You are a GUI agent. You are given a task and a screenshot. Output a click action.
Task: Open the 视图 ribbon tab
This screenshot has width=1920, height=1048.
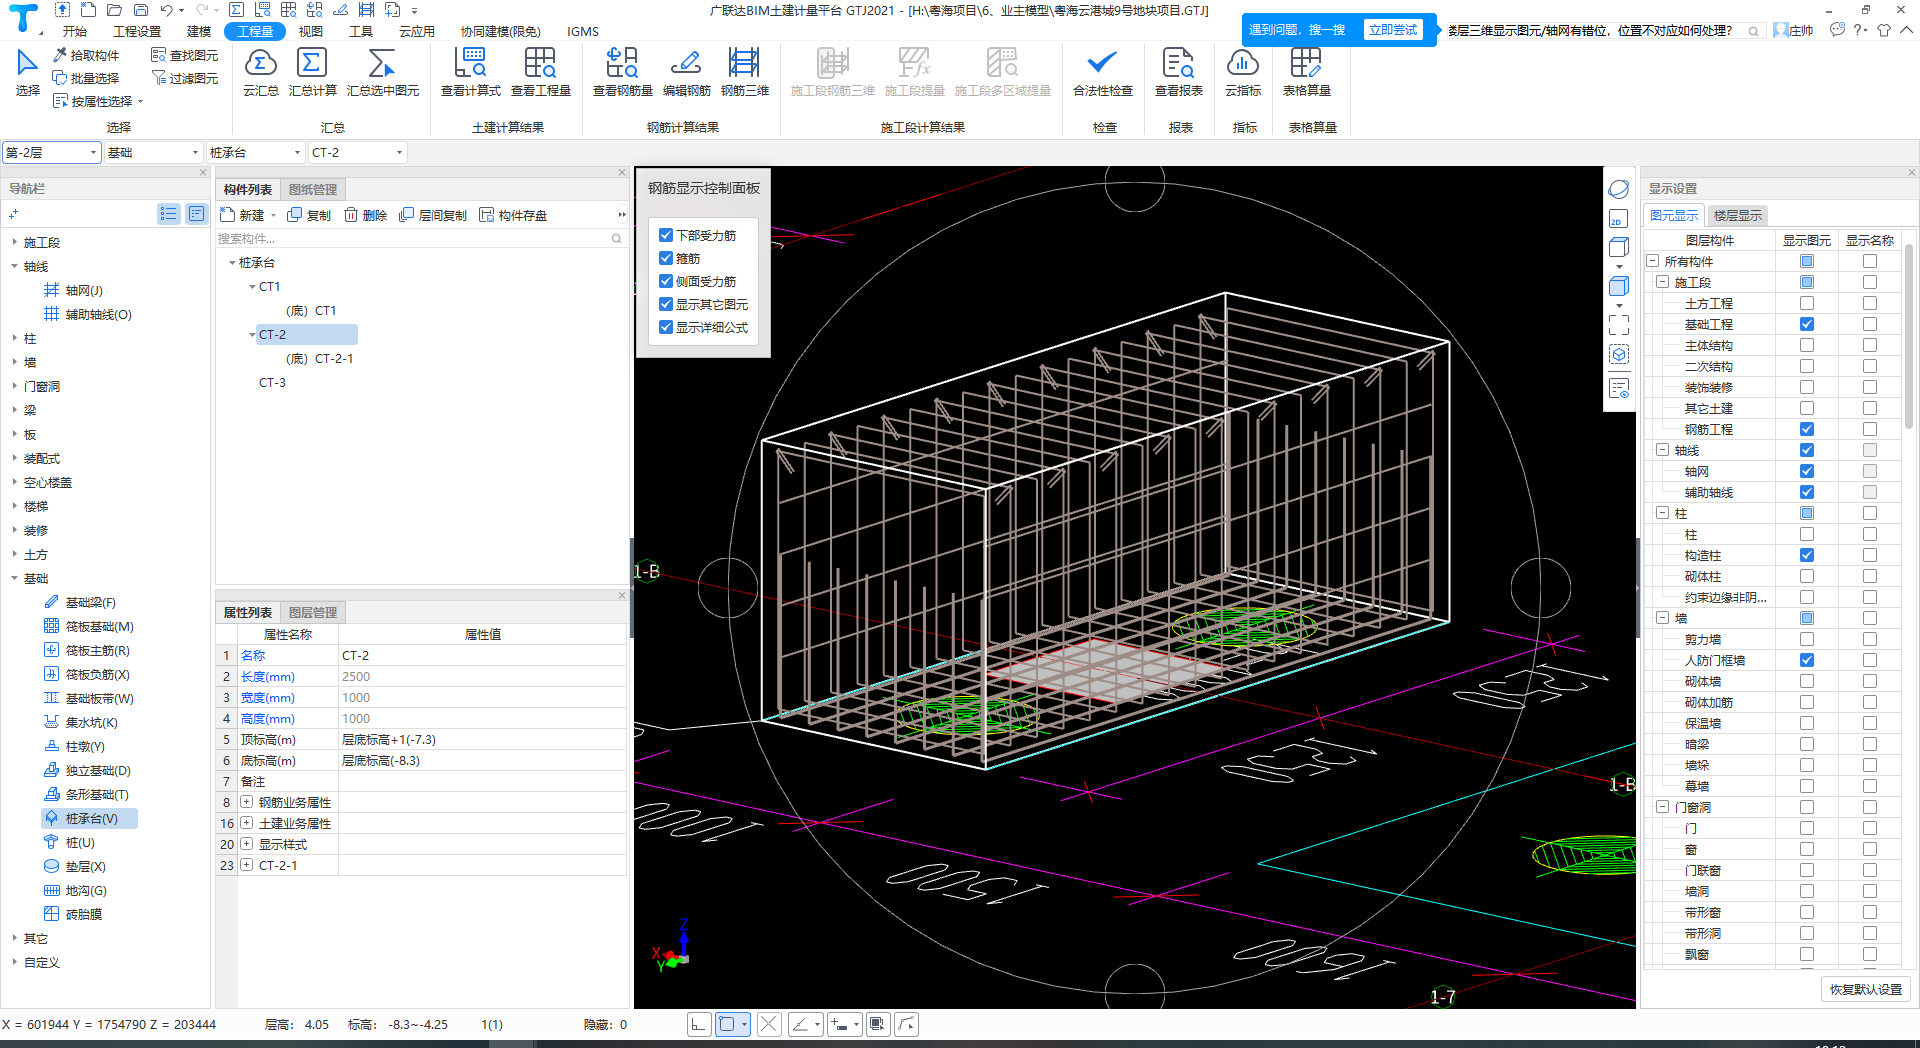click(x=311, y=31)
